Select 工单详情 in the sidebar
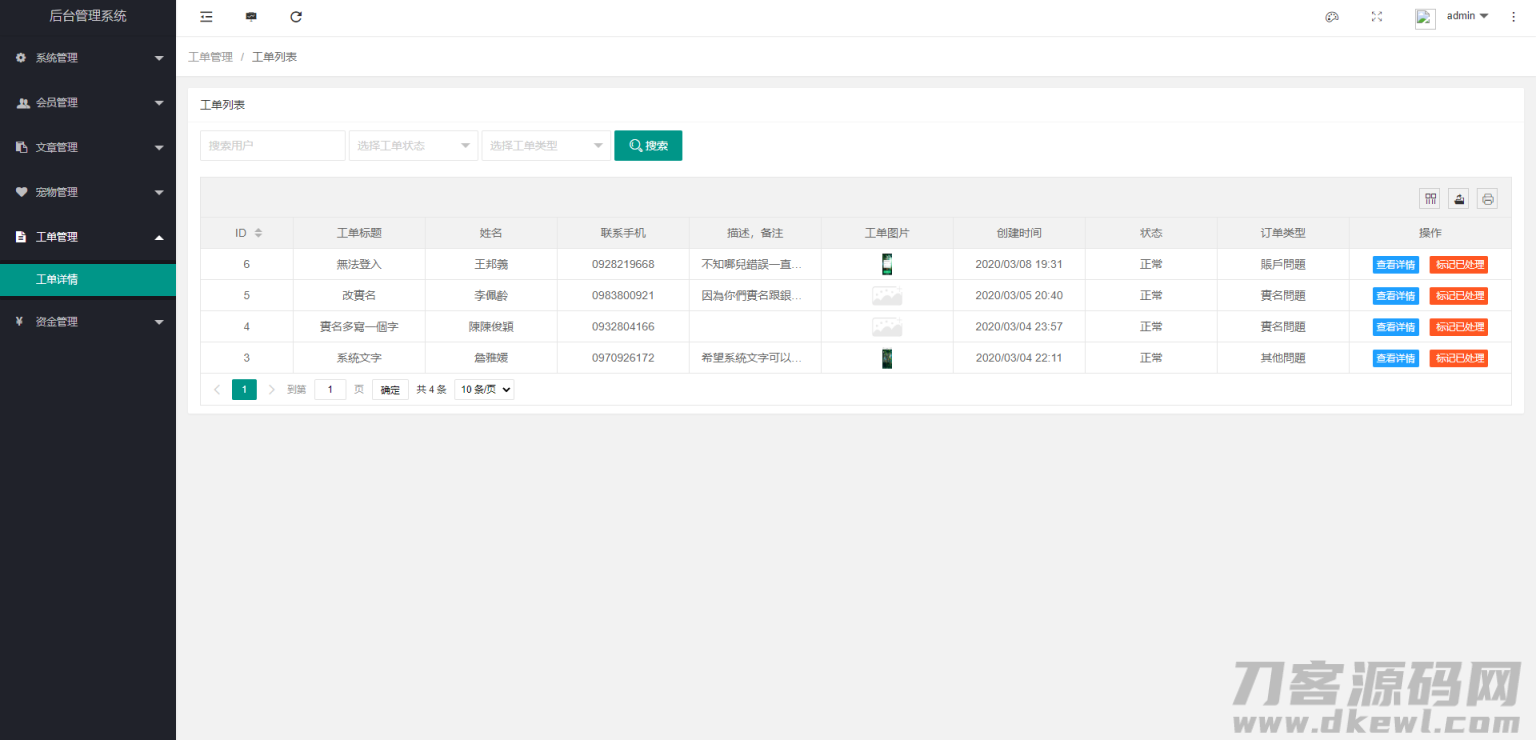This screenshot has height=740, width=1536. click(88, 280)
